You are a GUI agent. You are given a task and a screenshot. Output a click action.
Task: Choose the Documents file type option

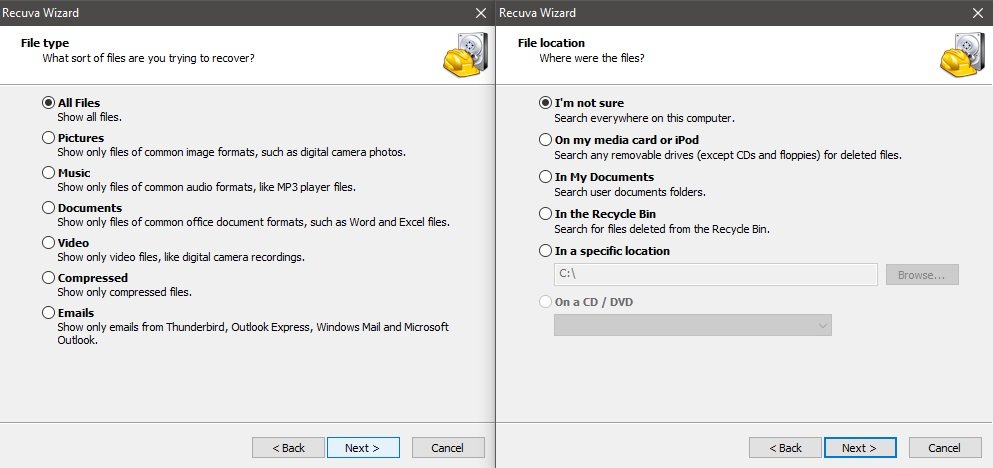click(x=49, y=208)
